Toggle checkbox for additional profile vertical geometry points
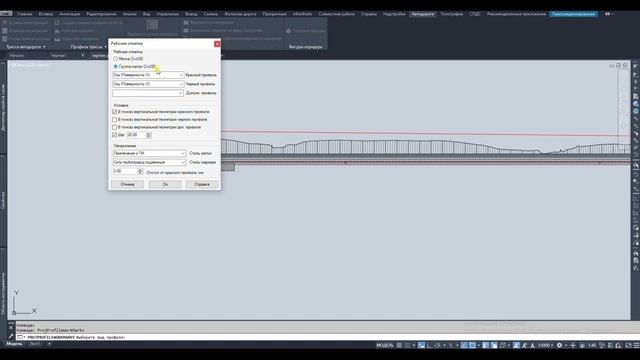Image resolution: width=640 pixels, height=360 pixels. click(x=115, y=127)
